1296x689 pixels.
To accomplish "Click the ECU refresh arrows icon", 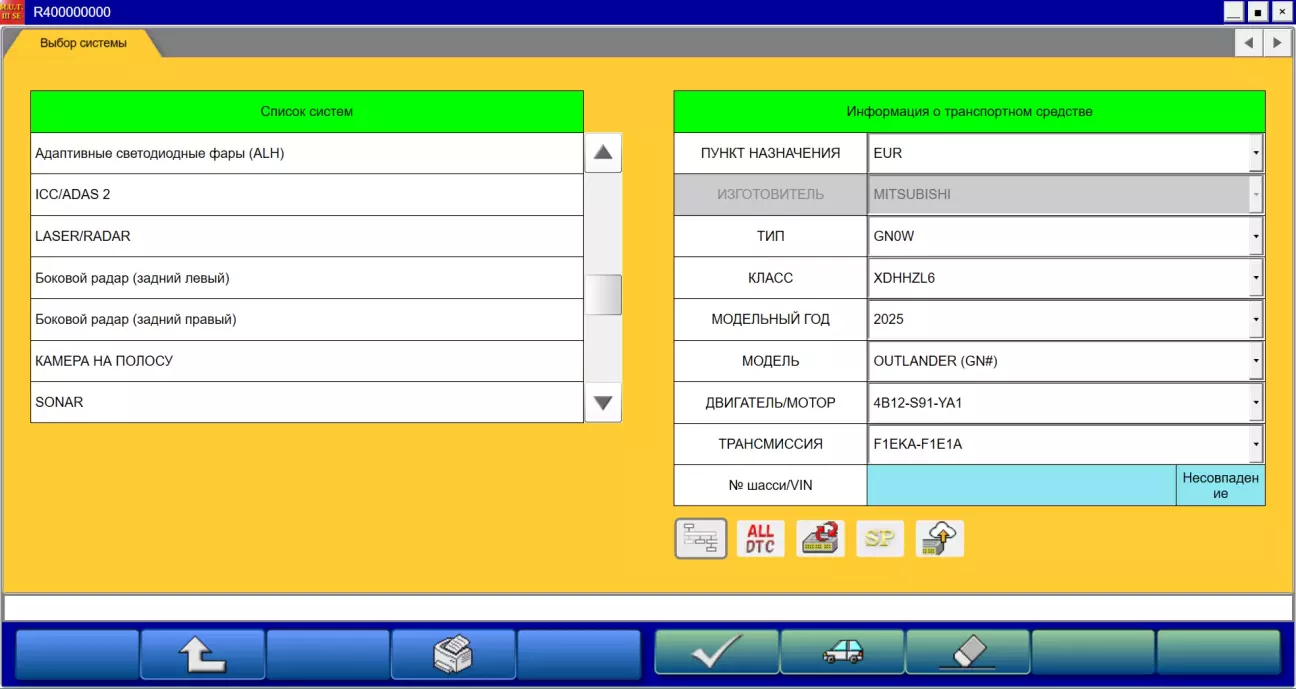I will tap(820, 539).
